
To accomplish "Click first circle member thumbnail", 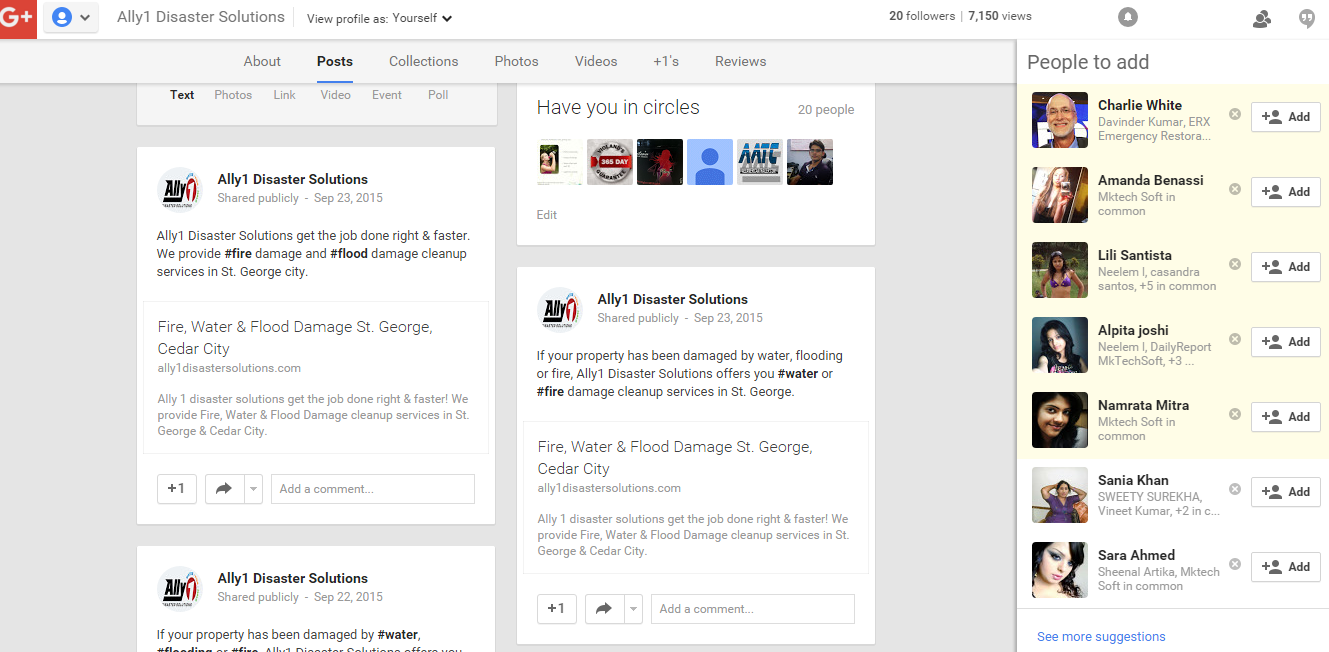I will coord(560,162).
